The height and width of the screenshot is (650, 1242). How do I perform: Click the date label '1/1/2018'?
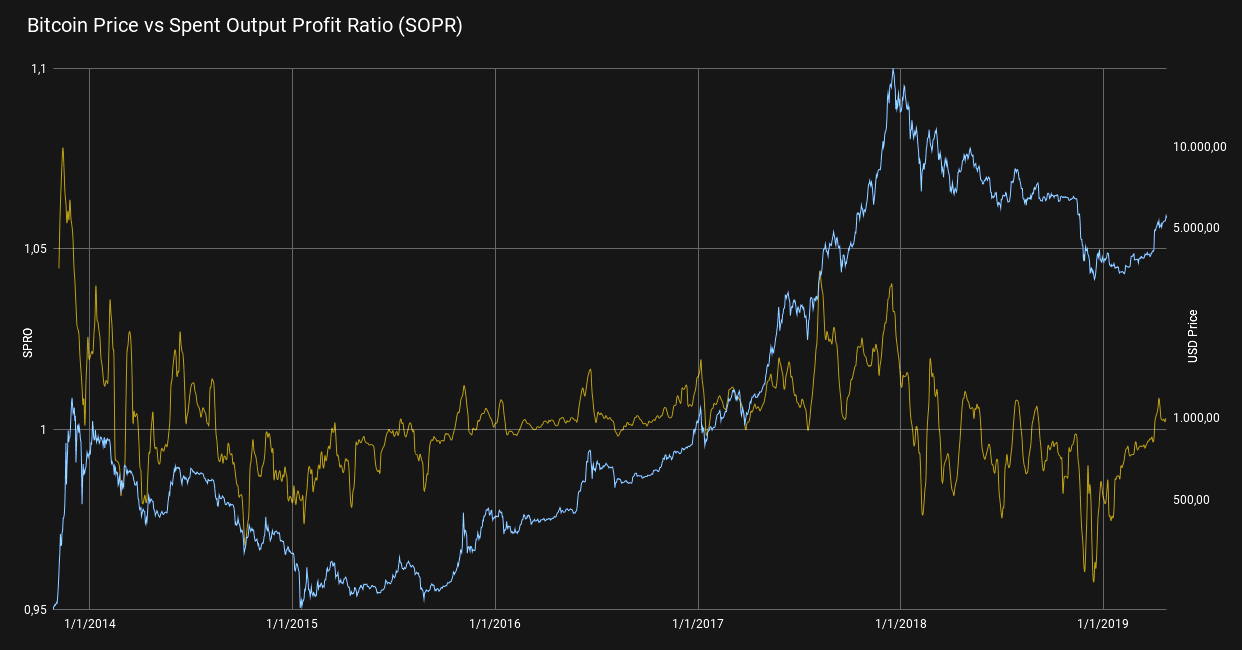pos(900,625)
